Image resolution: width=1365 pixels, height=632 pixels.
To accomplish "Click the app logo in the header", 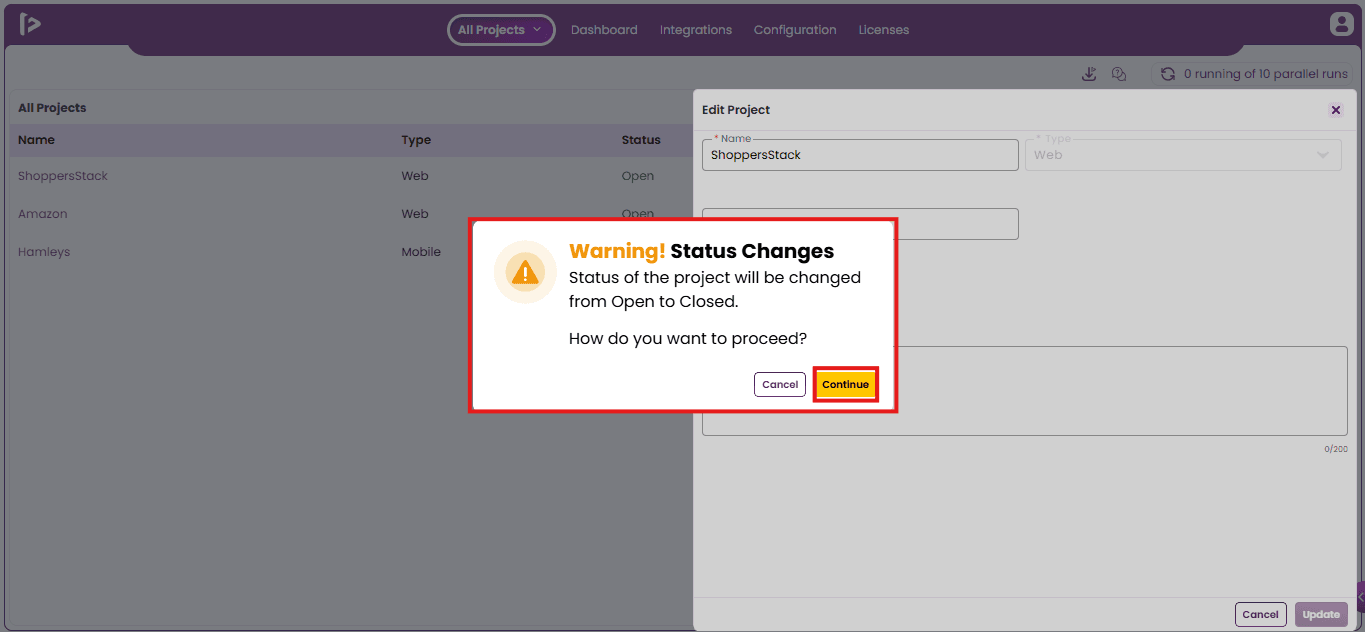I will 30,24.
